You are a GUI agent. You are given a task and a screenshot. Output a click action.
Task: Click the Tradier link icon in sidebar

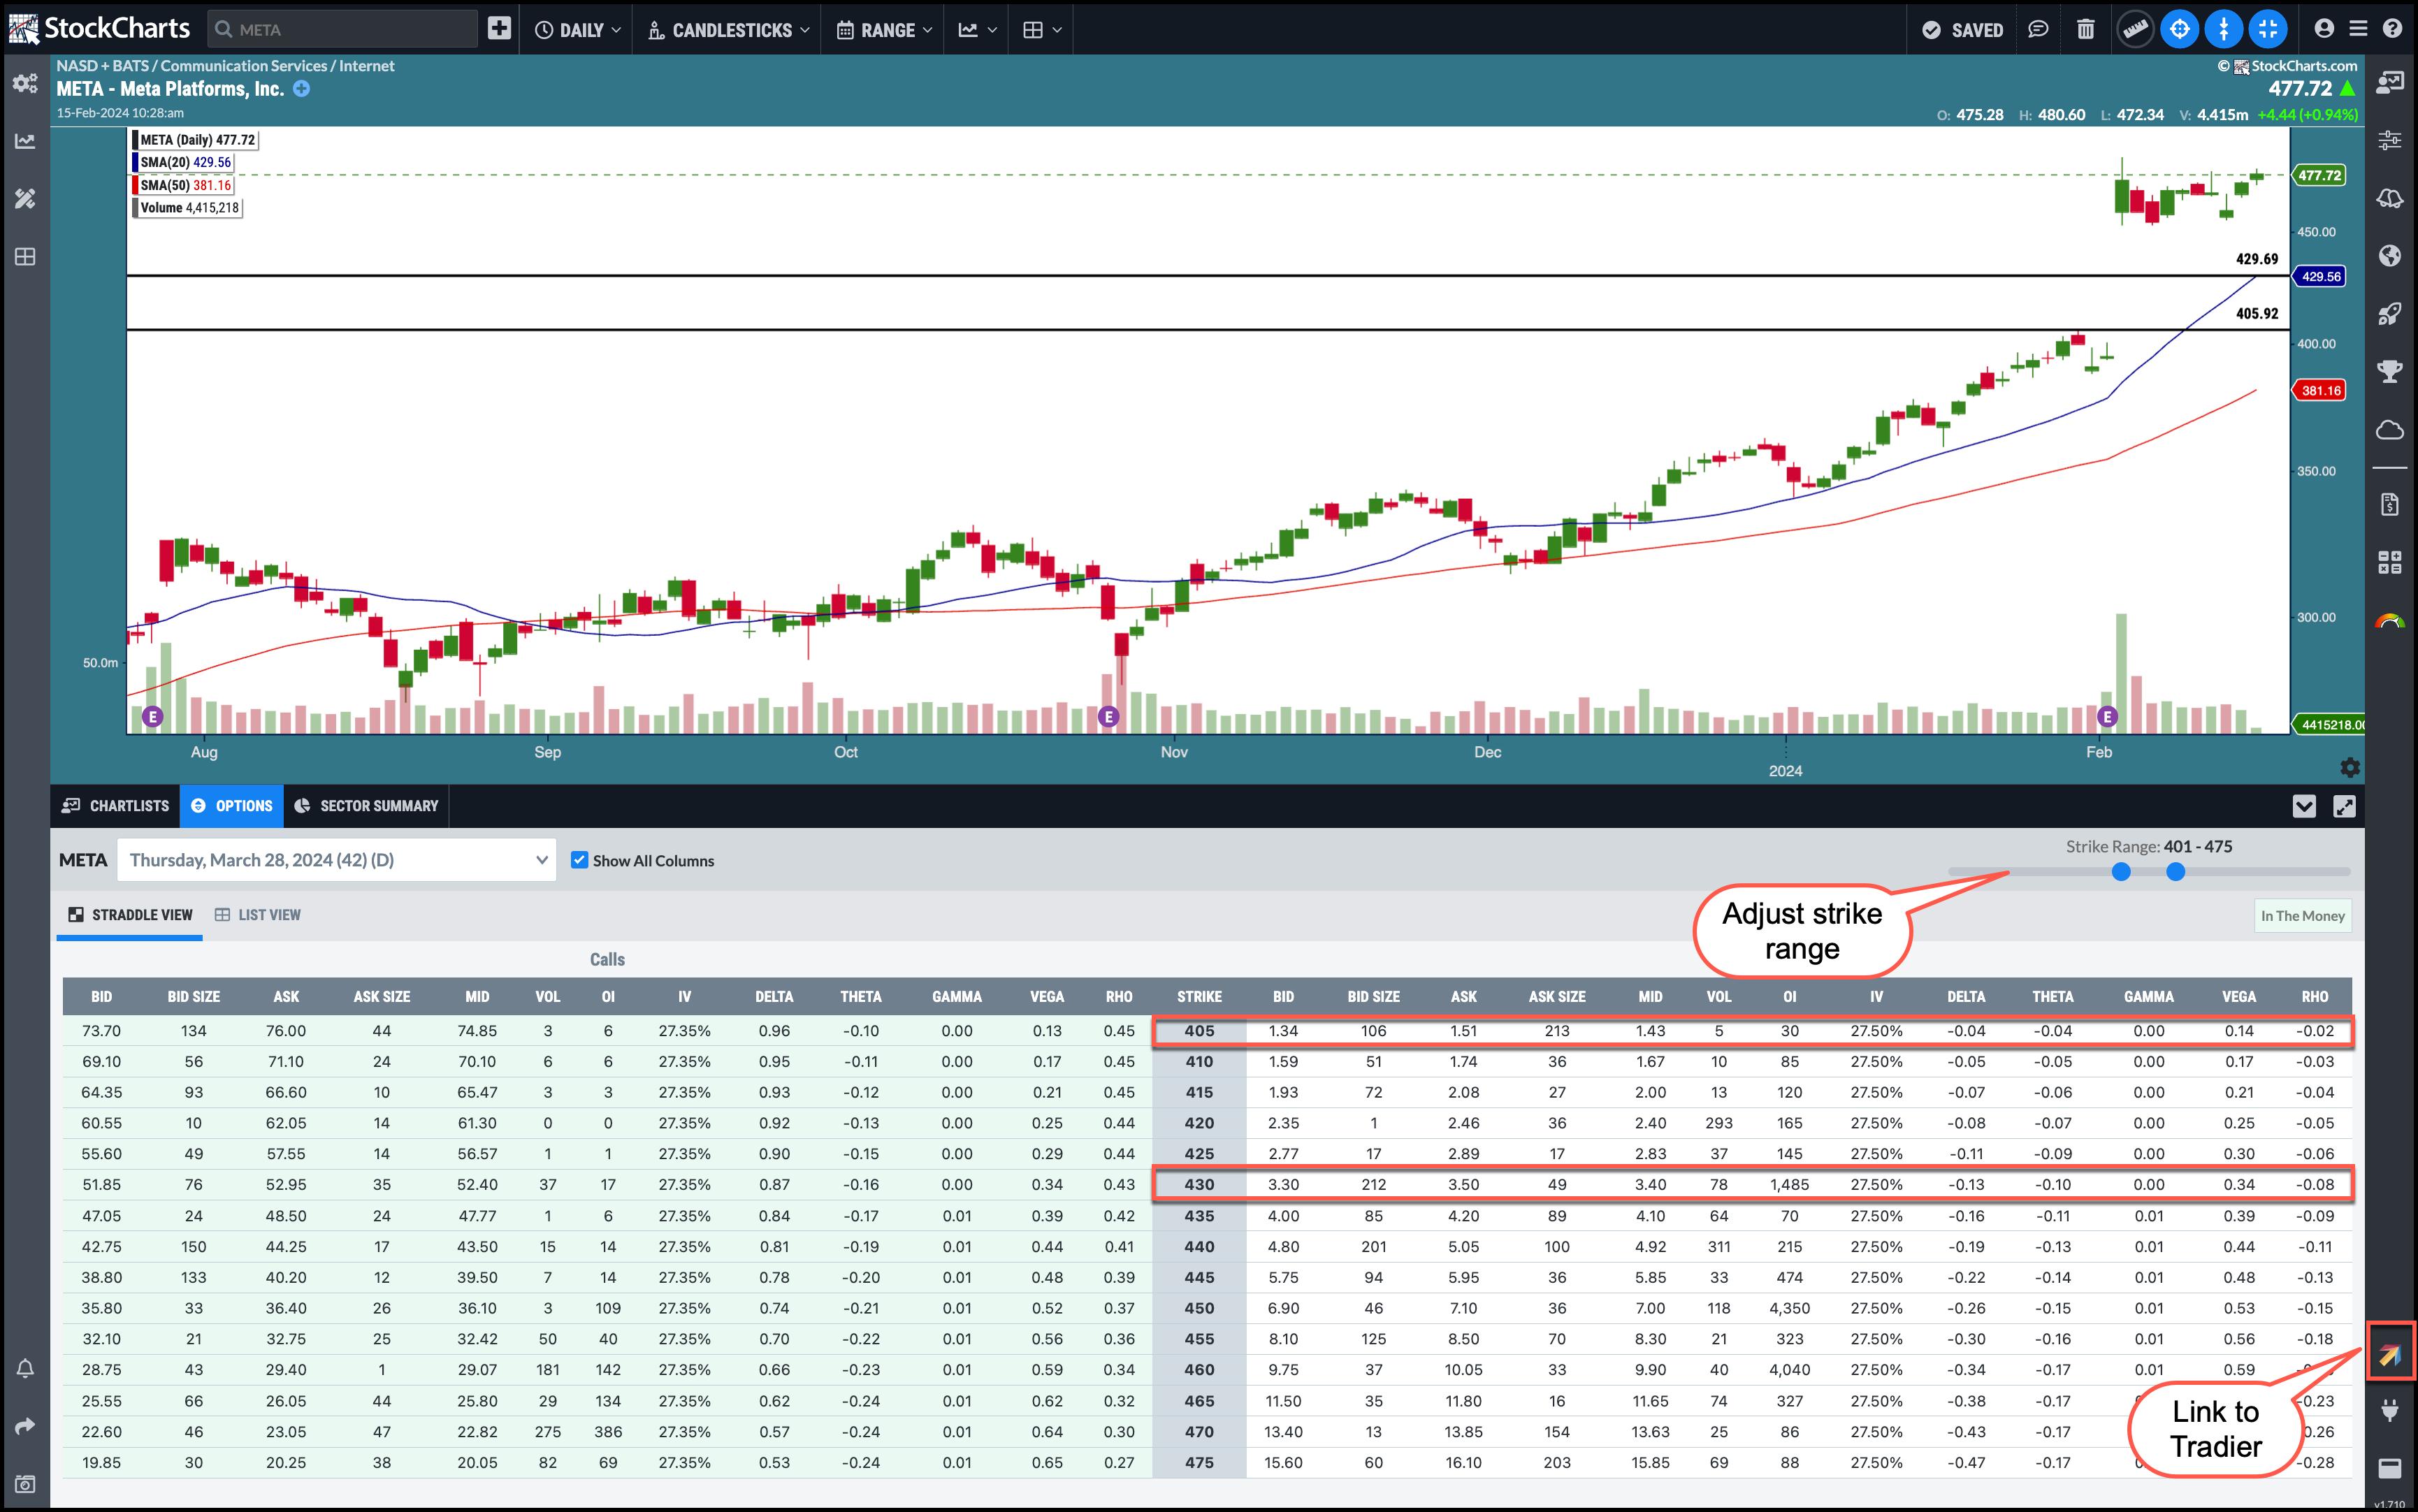(x=2390, y=1356)
